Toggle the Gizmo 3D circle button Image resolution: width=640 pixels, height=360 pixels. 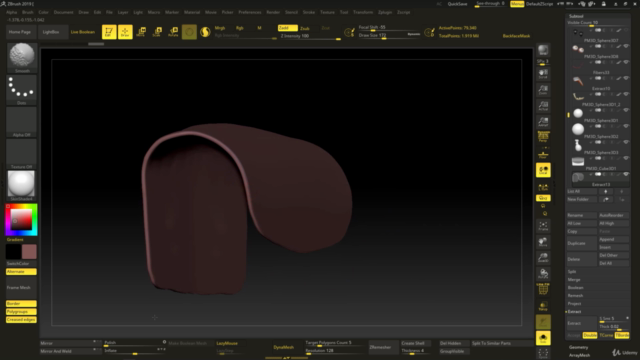point(189,32)
